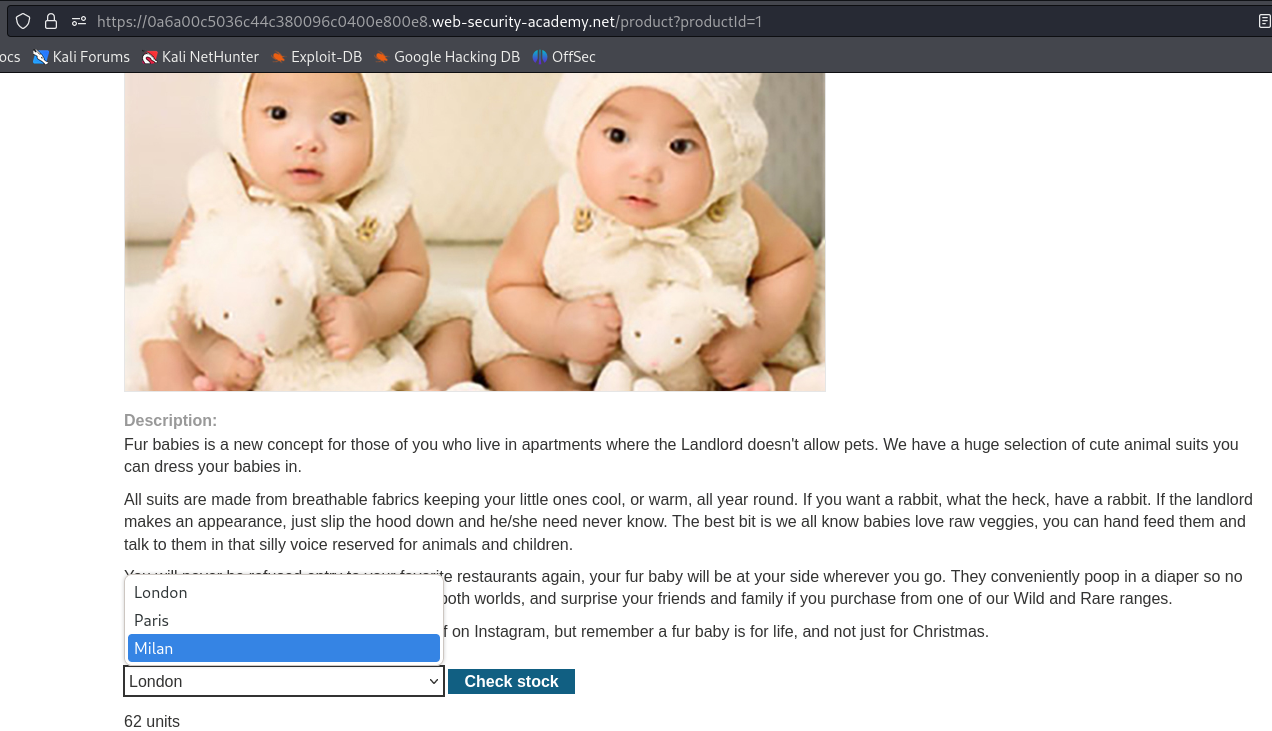1272x731 pixels.
Task: Click the store select box arrow
Action: pyautogui.click(x=434, y=682)
